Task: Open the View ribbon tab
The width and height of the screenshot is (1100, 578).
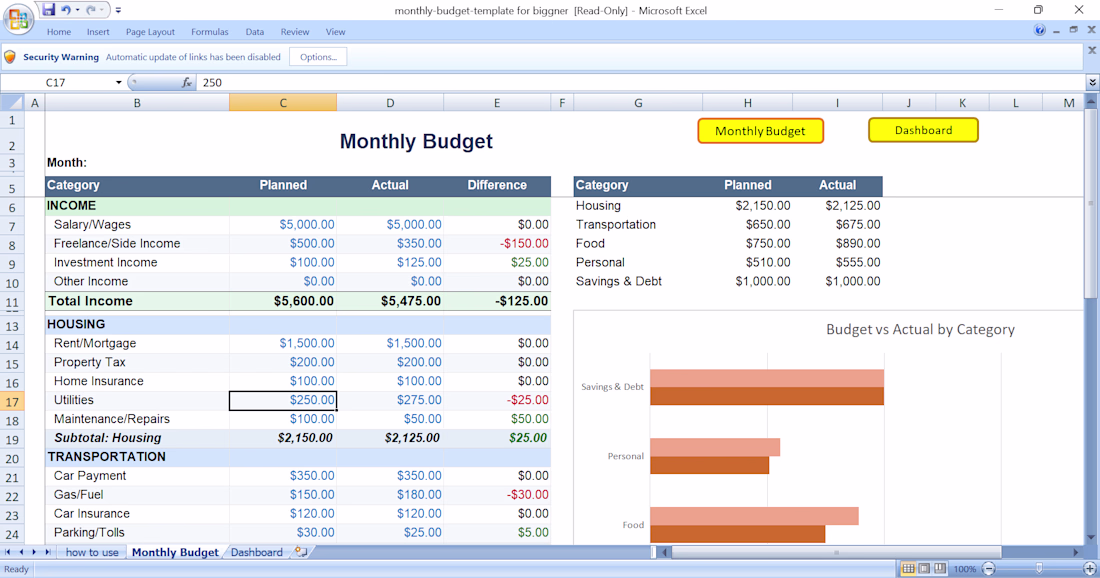Action: [x=335, y=32]
